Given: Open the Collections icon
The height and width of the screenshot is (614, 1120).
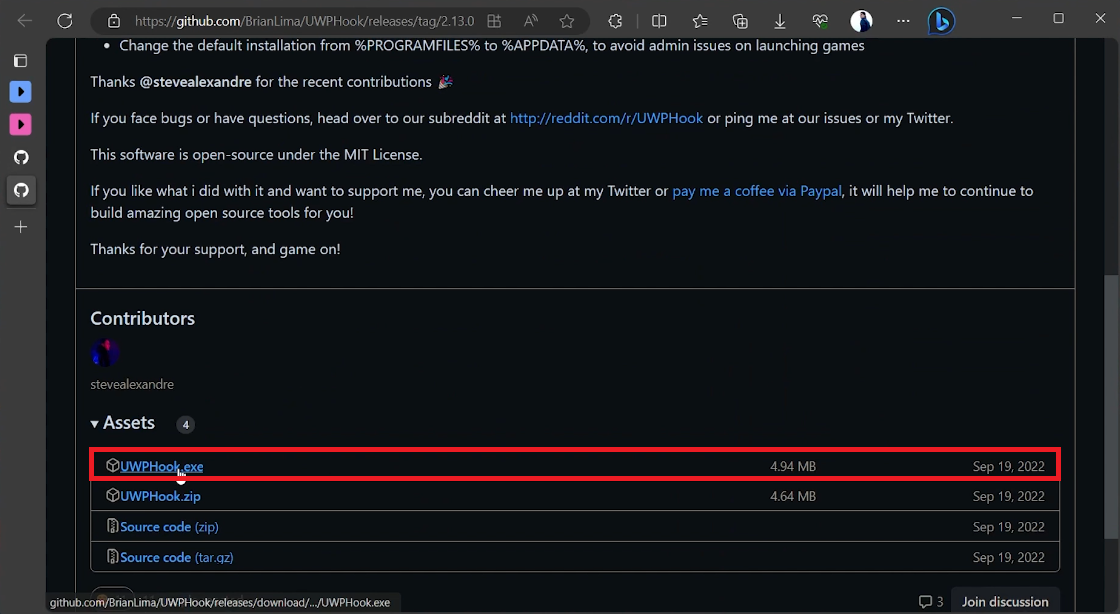Looking at the screenshot, I should (740, 21).
